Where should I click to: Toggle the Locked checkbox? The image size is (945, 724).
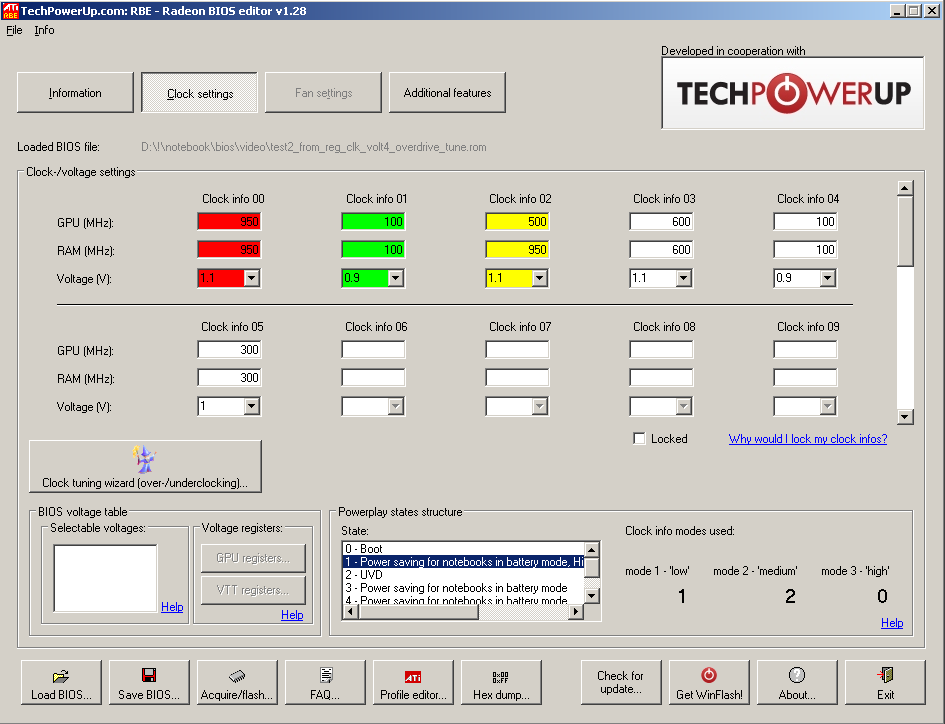639,439
